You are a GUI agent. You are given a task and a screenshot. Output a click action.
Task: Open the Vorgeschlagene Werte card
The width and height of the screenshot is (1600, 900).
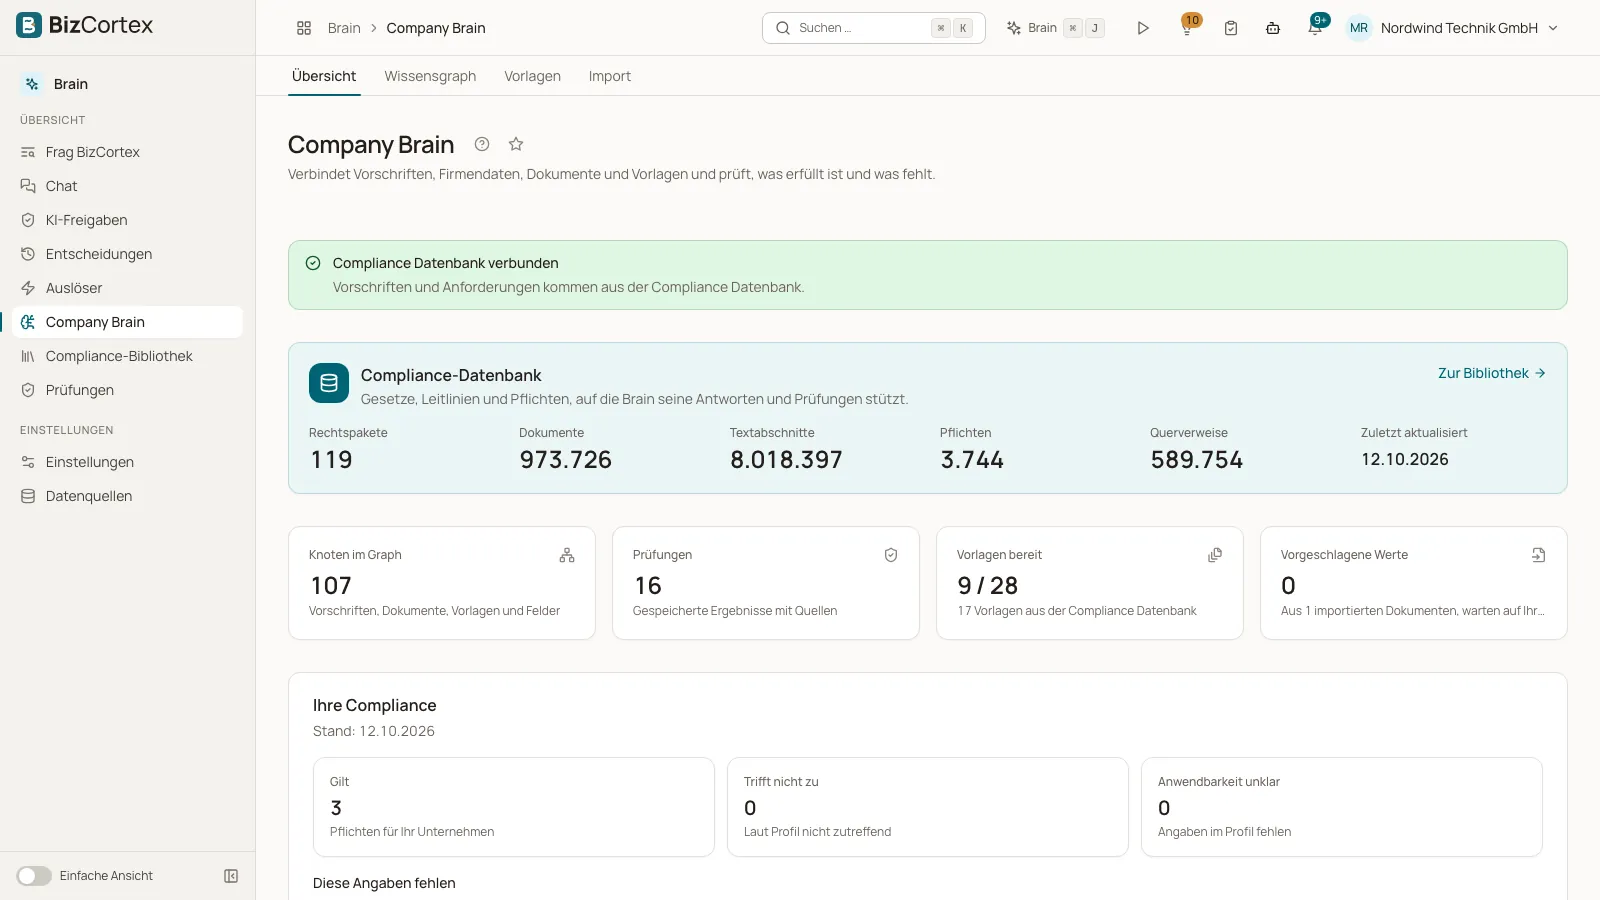point(1414,583)
